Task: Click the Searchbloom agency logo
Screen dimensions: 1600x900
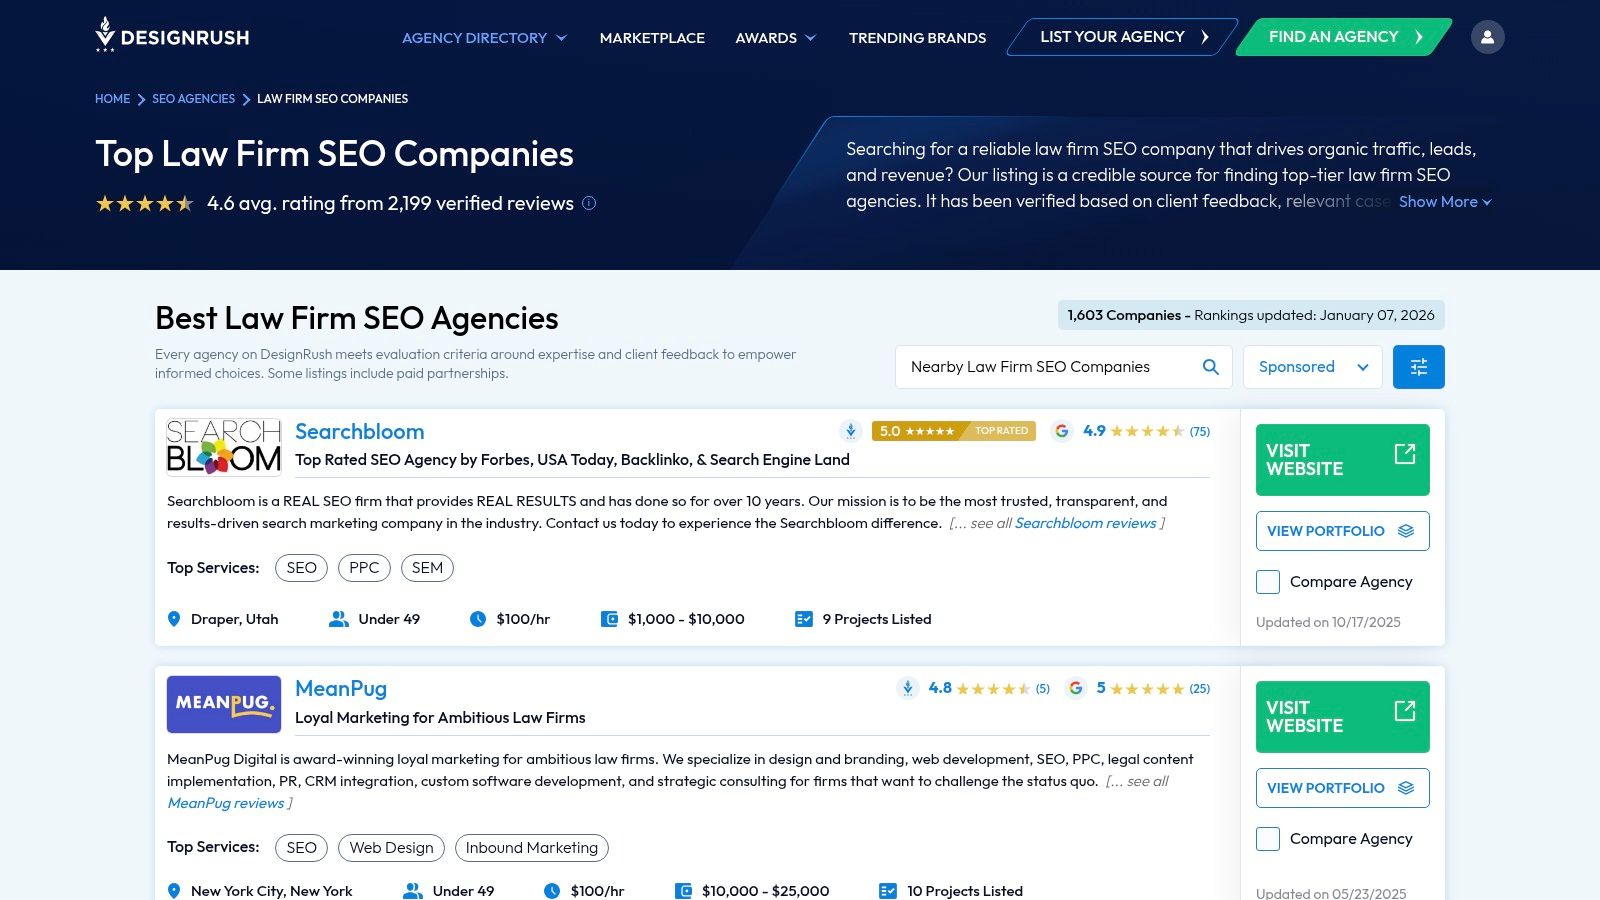Action: (x=224, y=446)
